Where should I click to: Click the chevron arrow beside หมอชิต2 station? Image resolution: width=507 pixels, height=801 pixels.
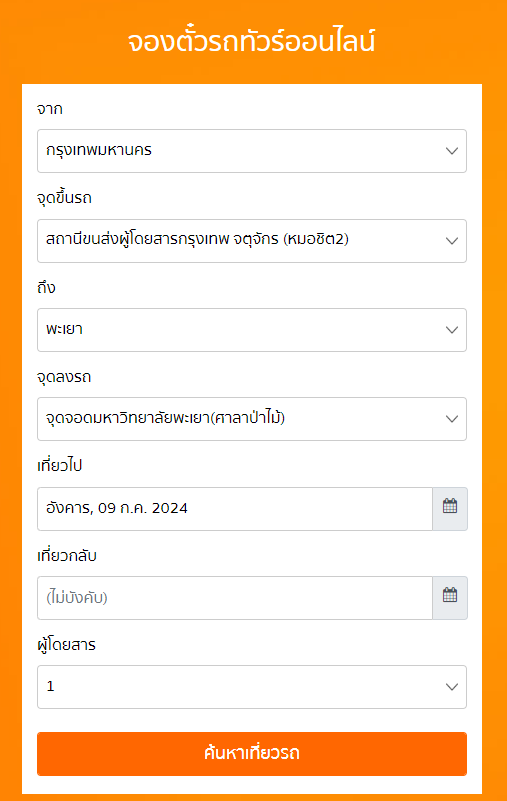point(452,241)
